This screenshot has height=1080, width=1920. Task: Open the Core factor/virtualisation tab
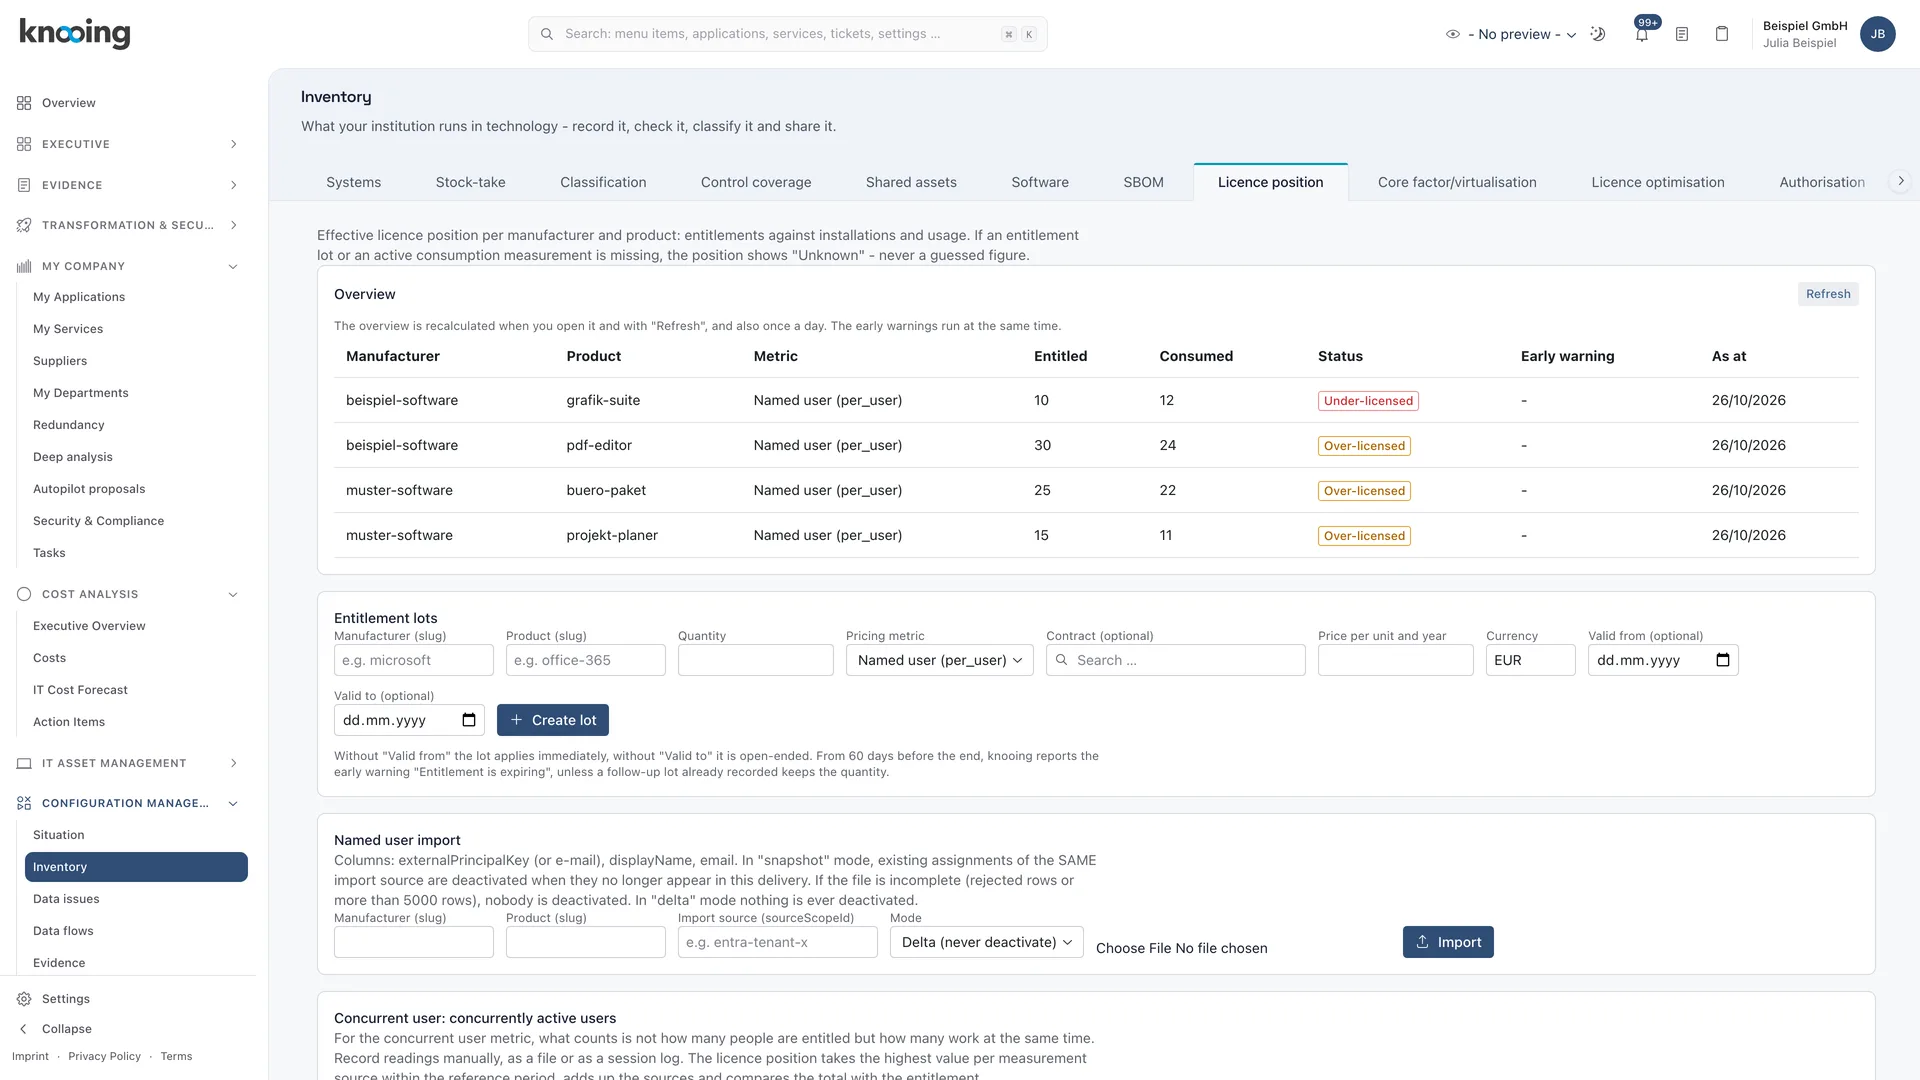click(x=1457, y=182)
